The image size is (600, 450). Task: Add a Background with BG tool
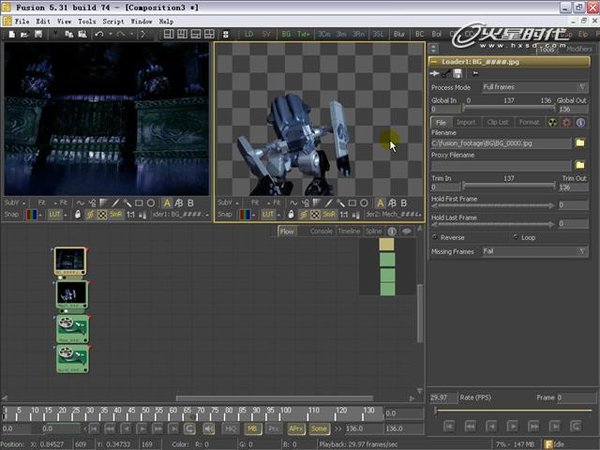[x=286, y=34]
